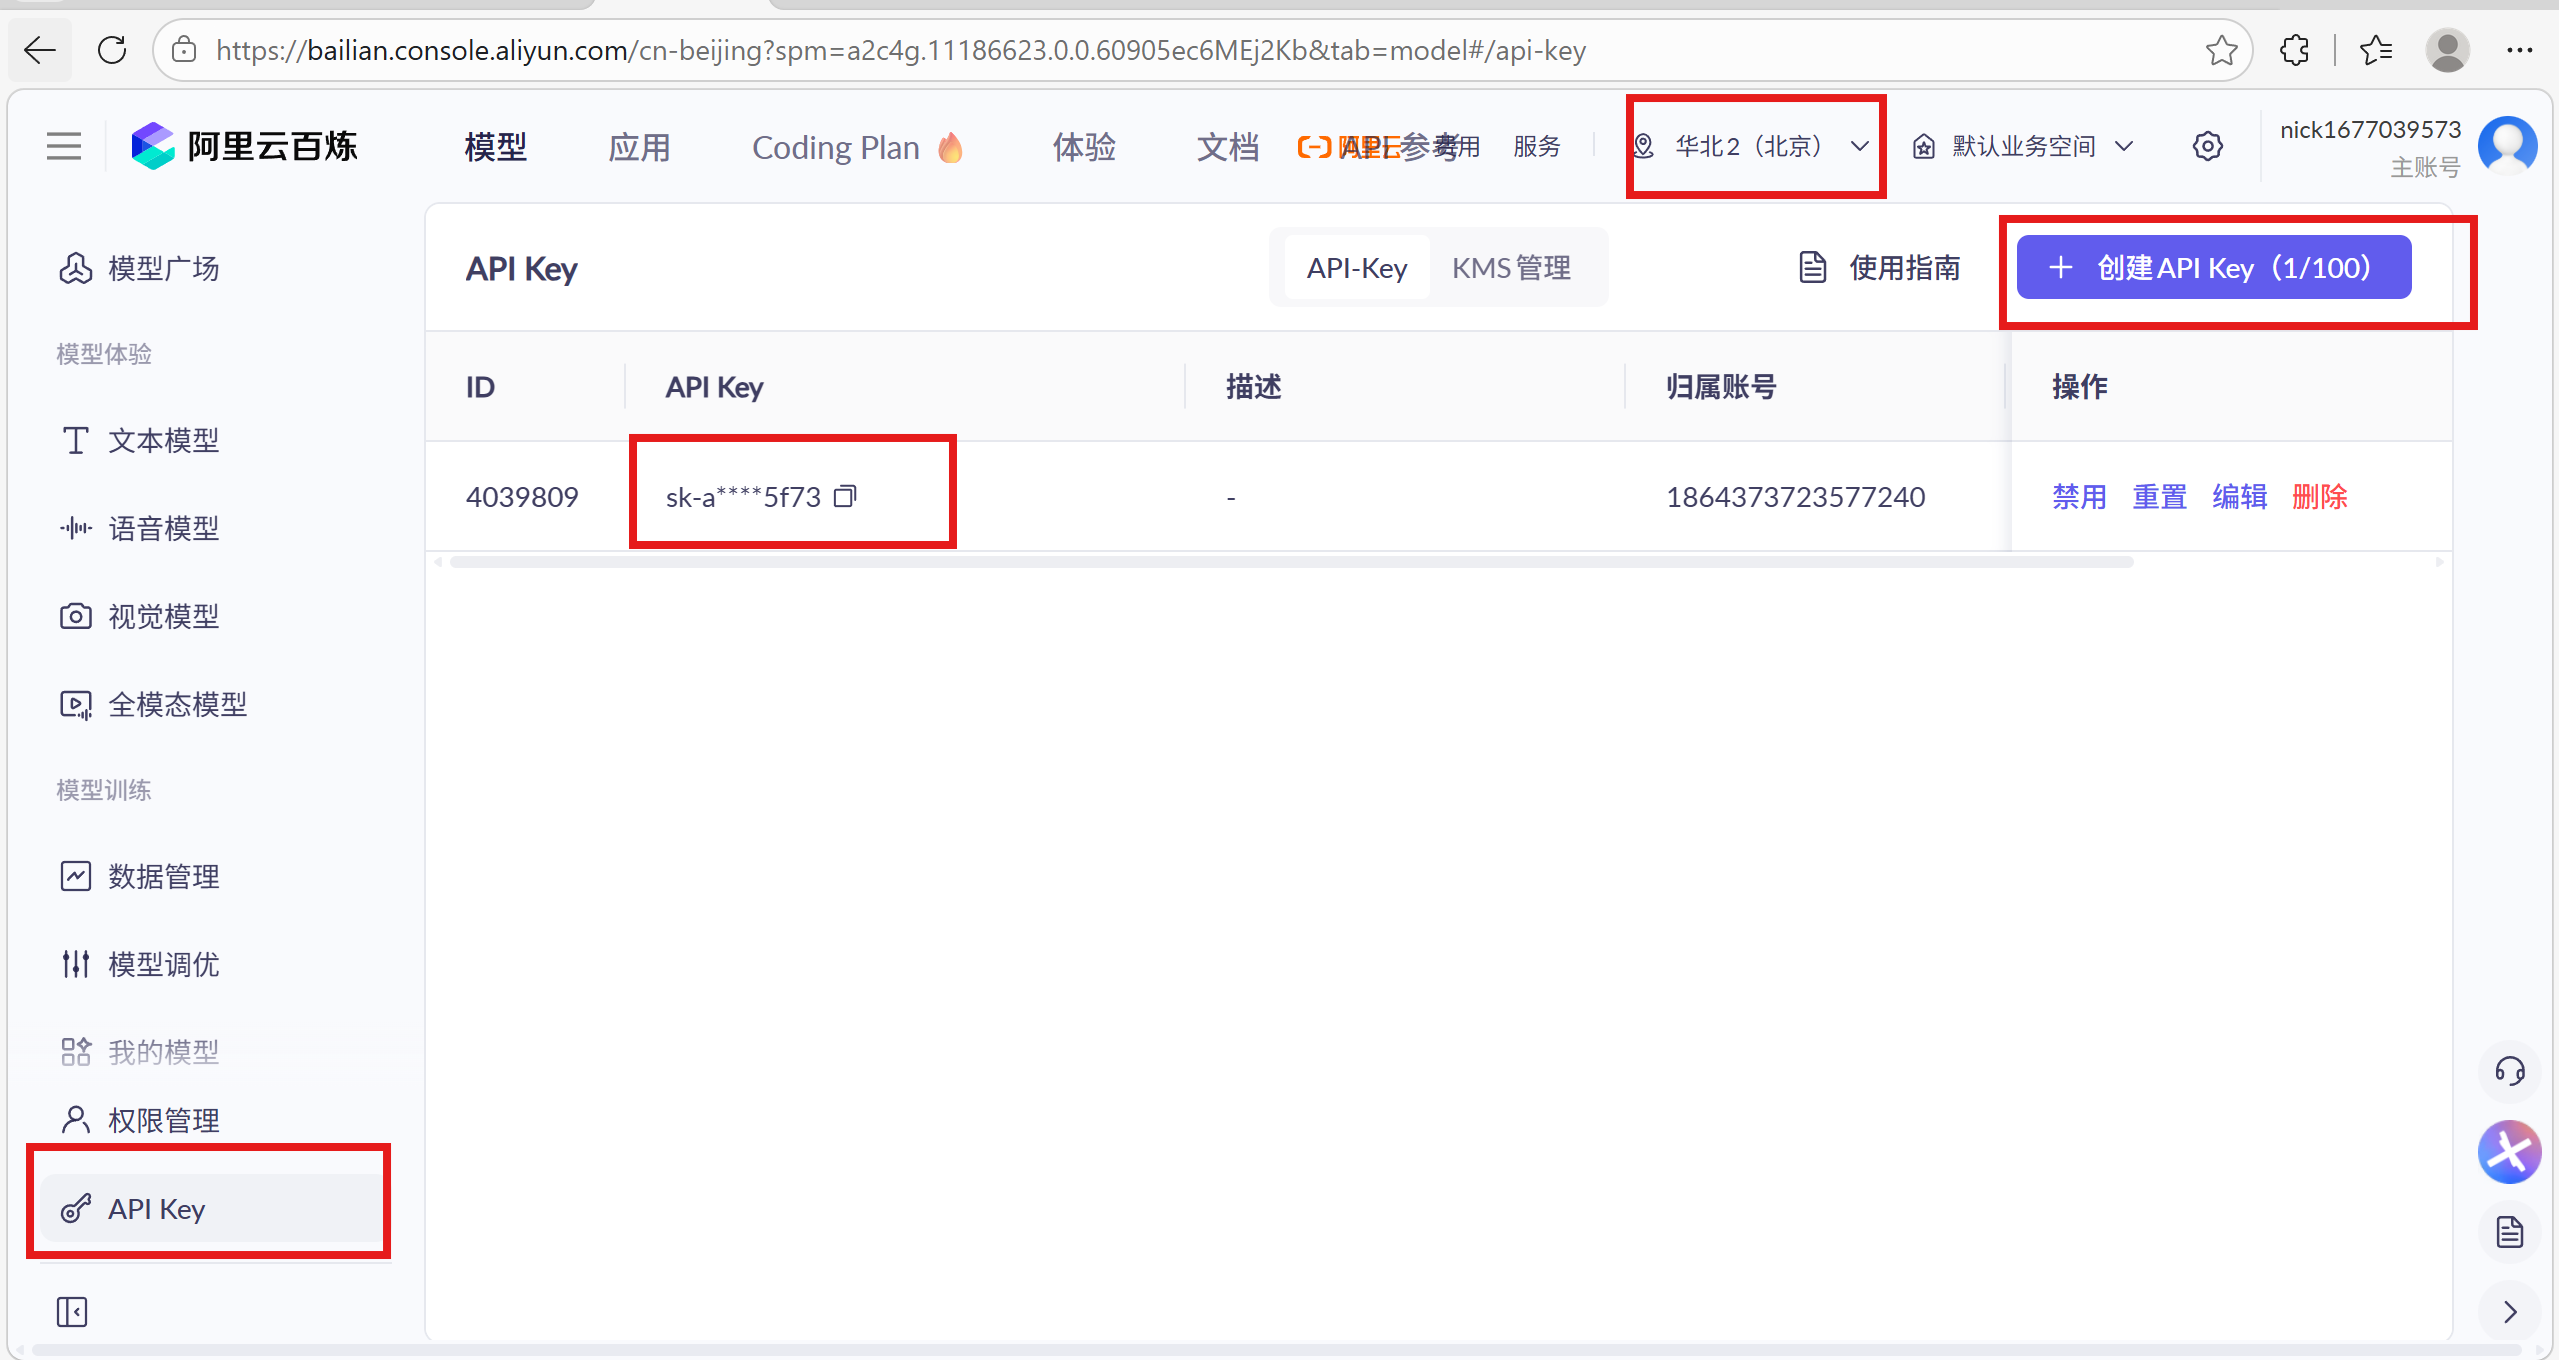2559x1360 pixels.
Task: Open customer support headset icon
Action: click(2509, 1071)
